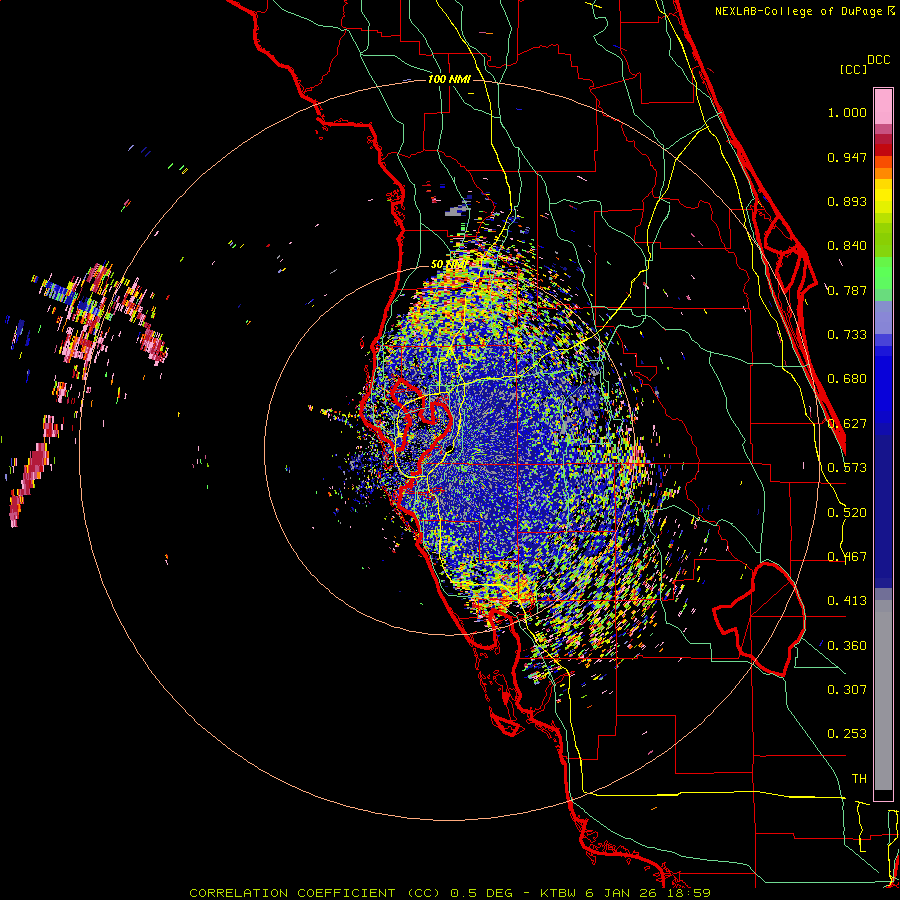Screen dimensions: 900x900
Task: Click the [CC] unit label
Action: [x=853, y=69]
